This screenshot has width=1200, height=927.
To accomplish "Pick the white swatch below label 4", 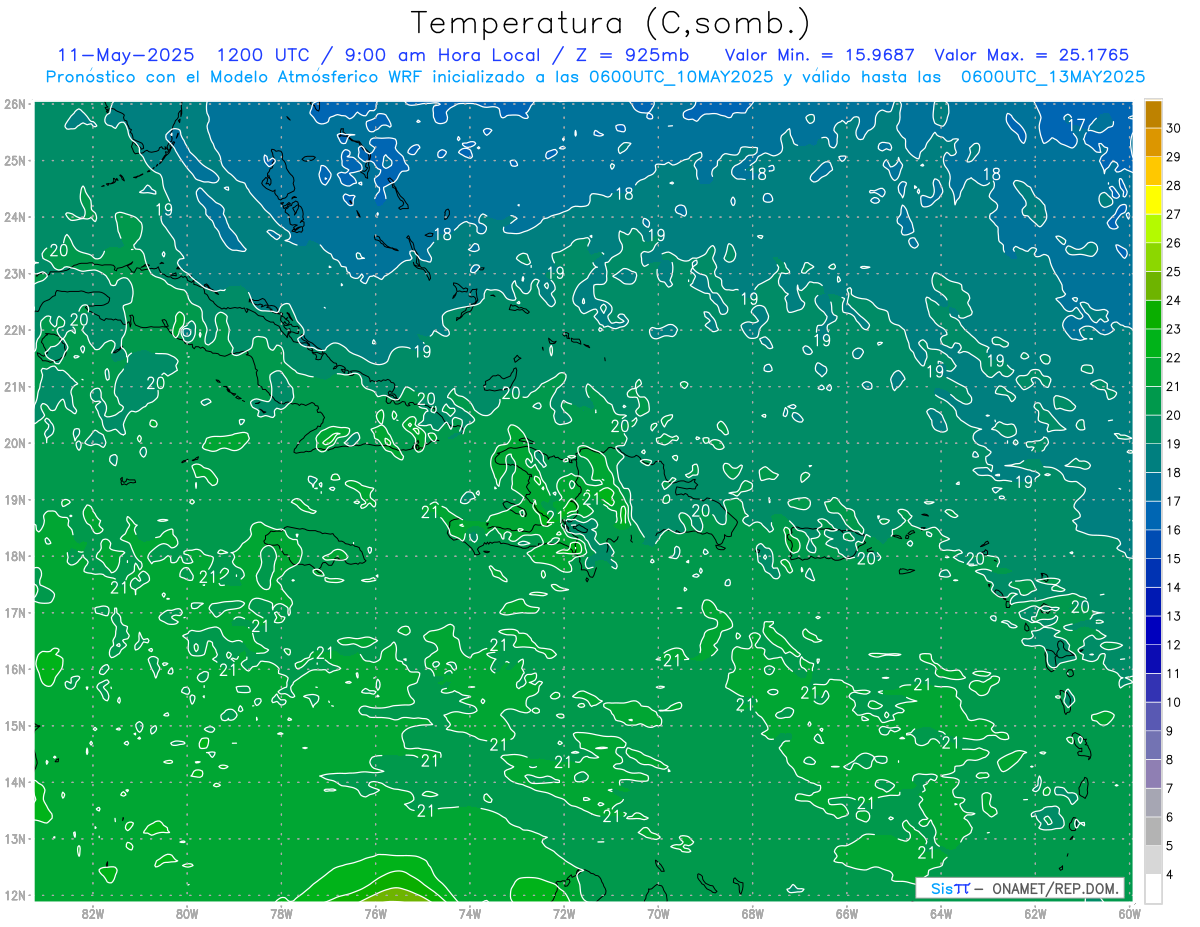I will [x=1153, y=888].
